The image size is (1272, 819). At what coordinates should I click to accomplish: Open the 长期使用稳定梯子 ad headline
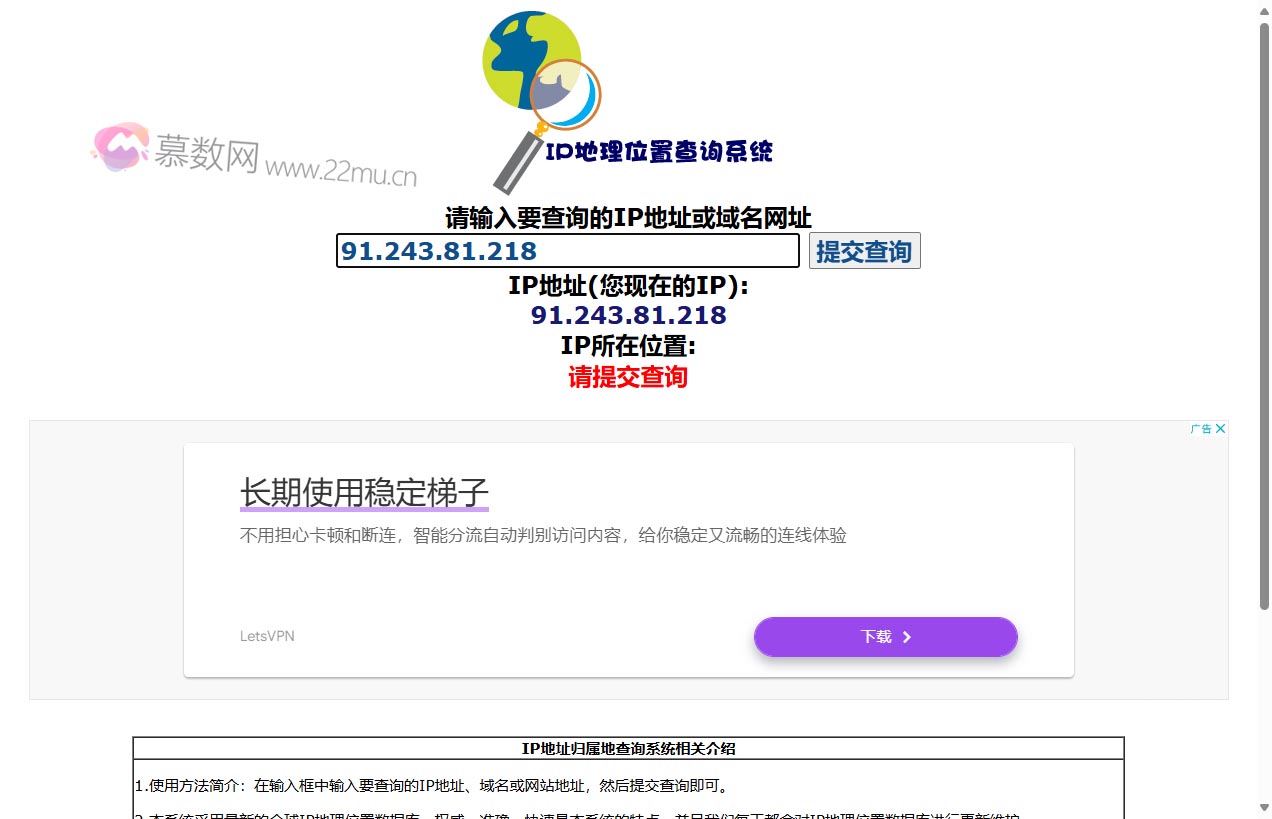(364, 493)
